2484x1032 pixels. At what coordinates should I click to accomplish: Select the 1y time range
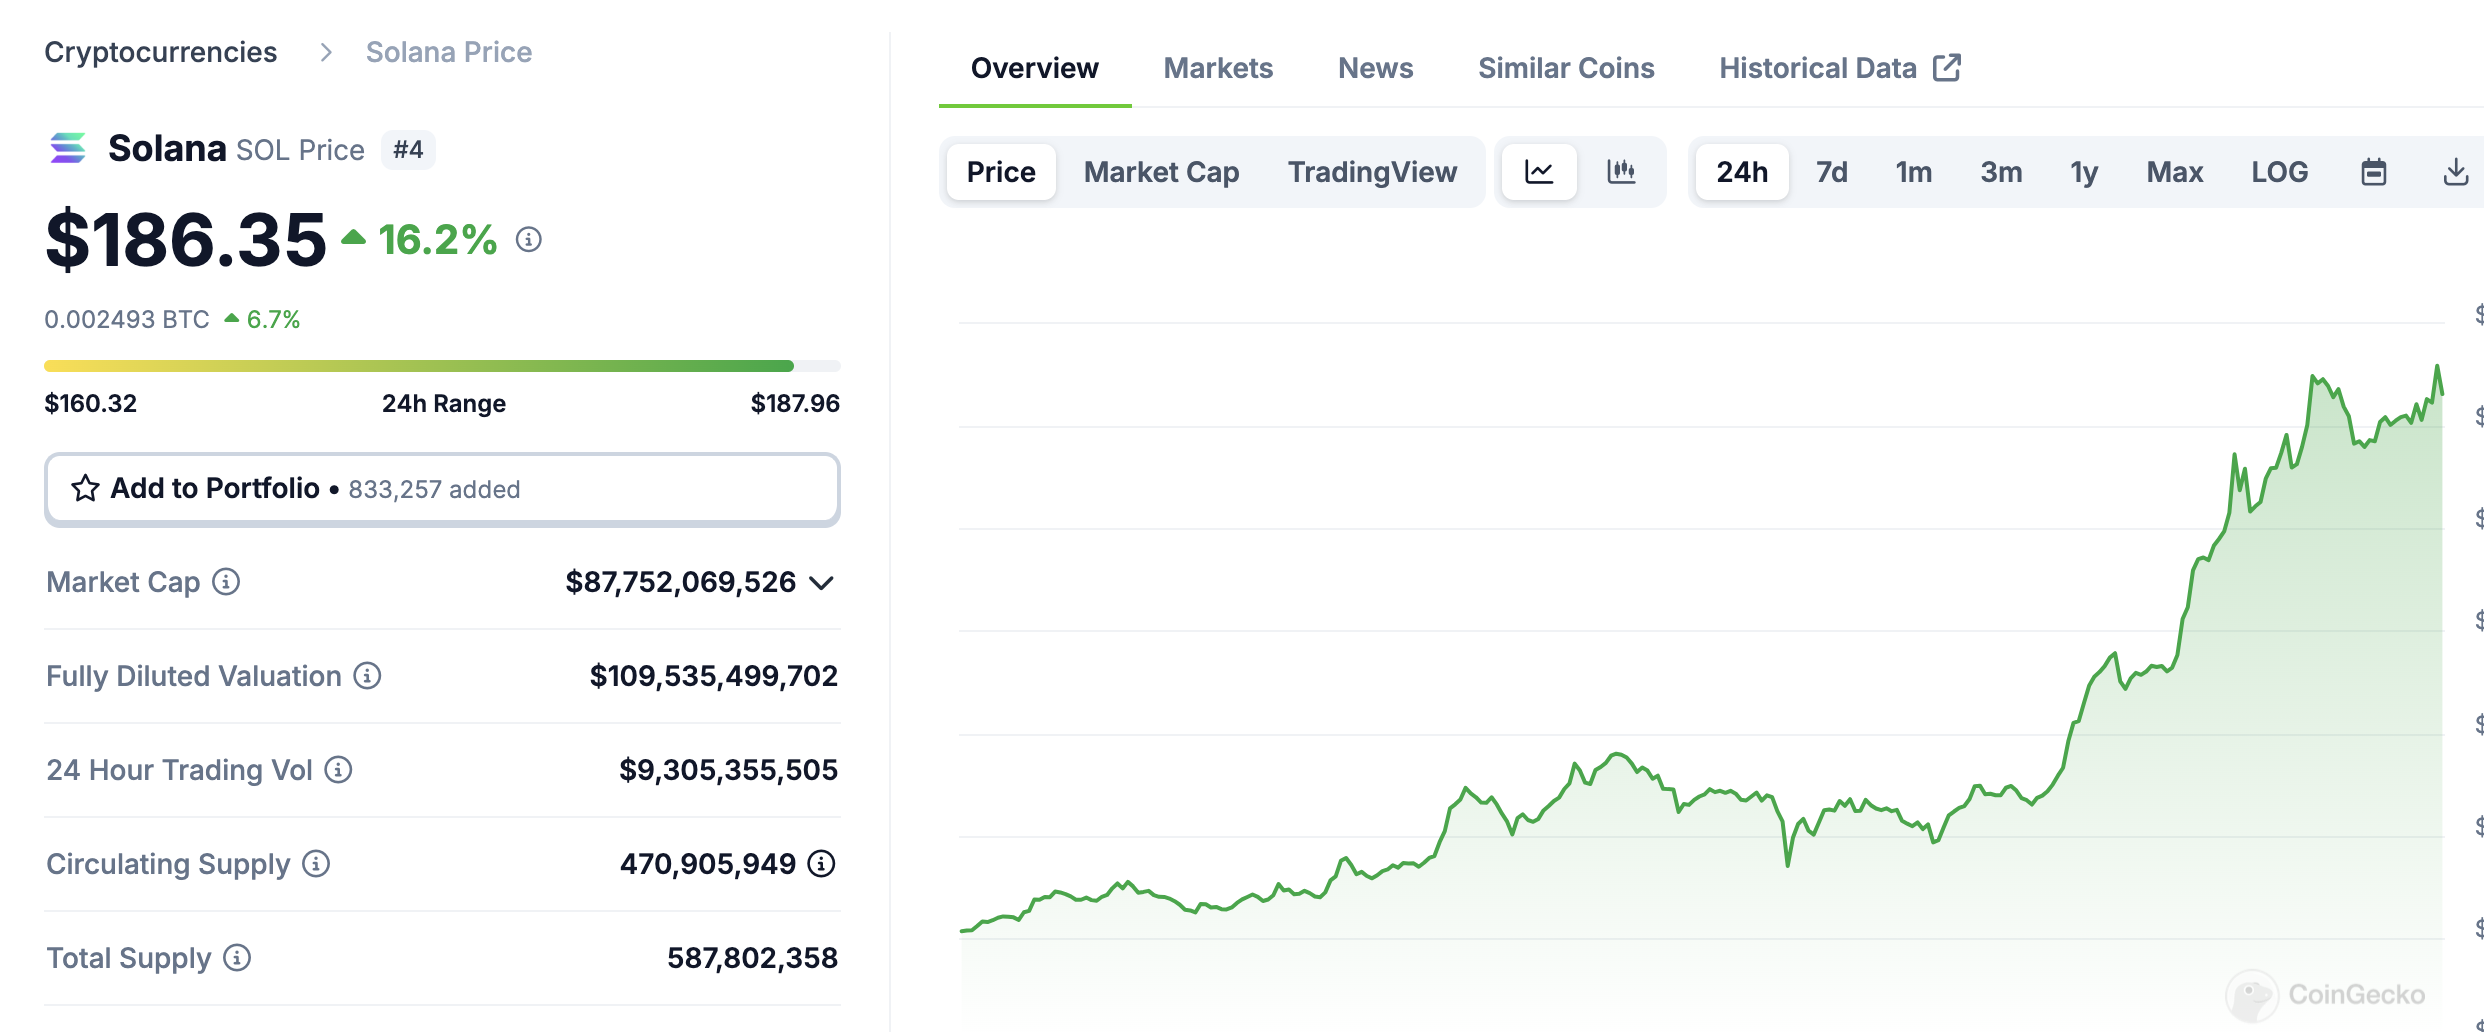2084,172
